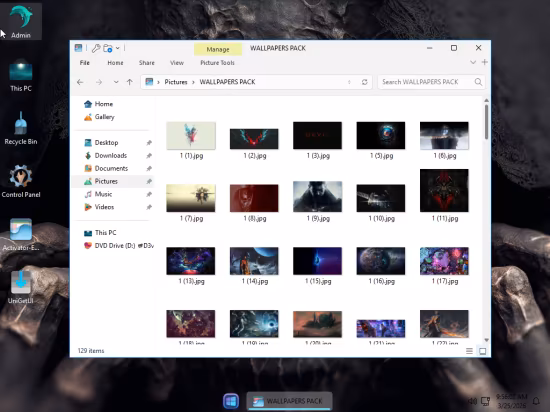Open the Picture Tools tab
The image size is (550, 412).
coord(217,63)
